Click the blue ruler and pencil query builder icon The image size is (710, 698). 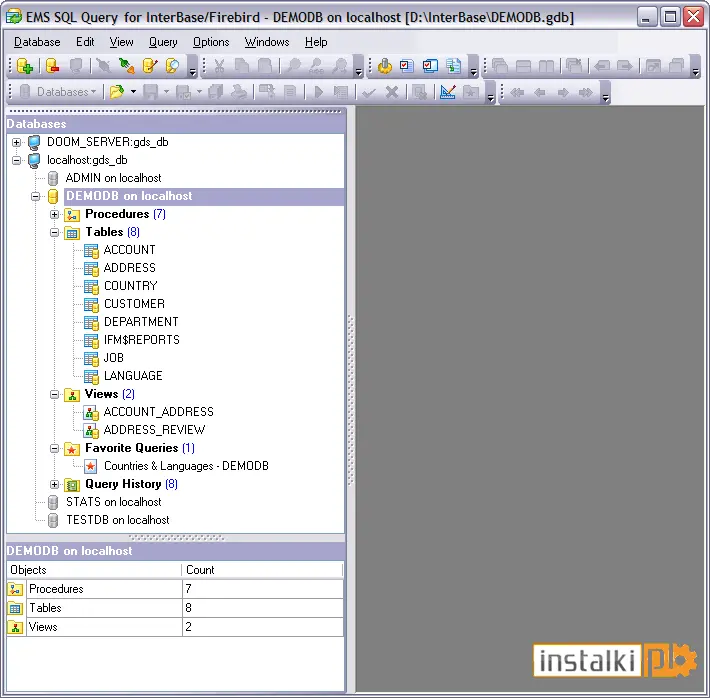(448, 92)
